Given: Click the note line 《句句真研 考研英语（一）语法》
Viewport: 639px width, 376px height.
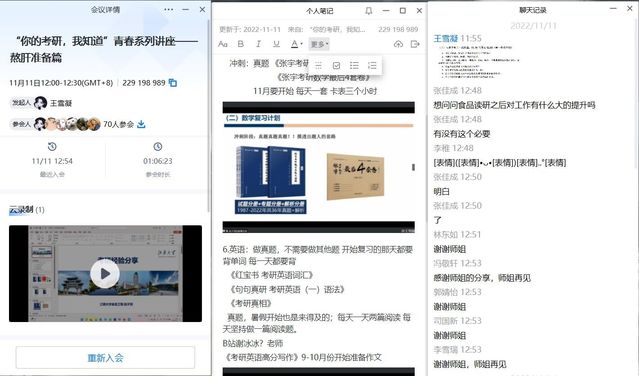Looking at the screenshot, I should [x=287, y=289].
